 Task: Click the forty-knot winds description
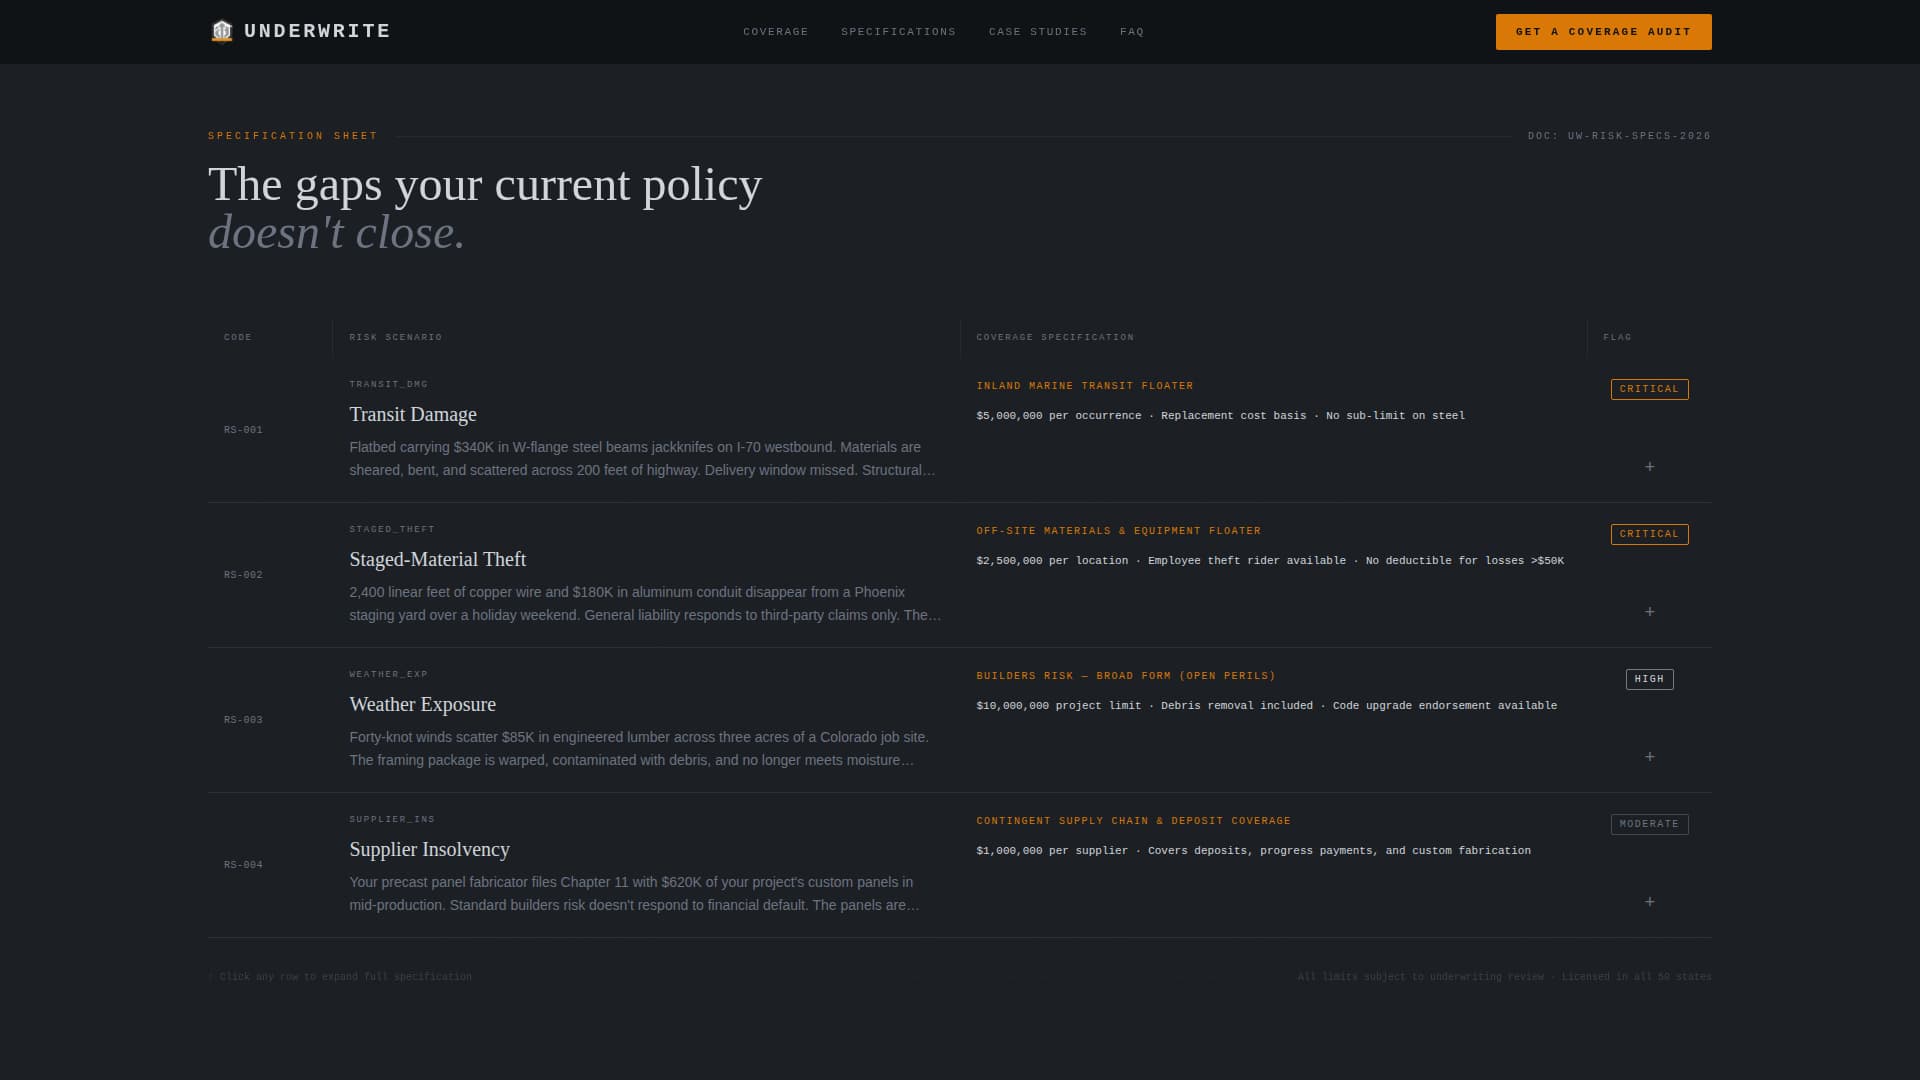tap(639, 749)
